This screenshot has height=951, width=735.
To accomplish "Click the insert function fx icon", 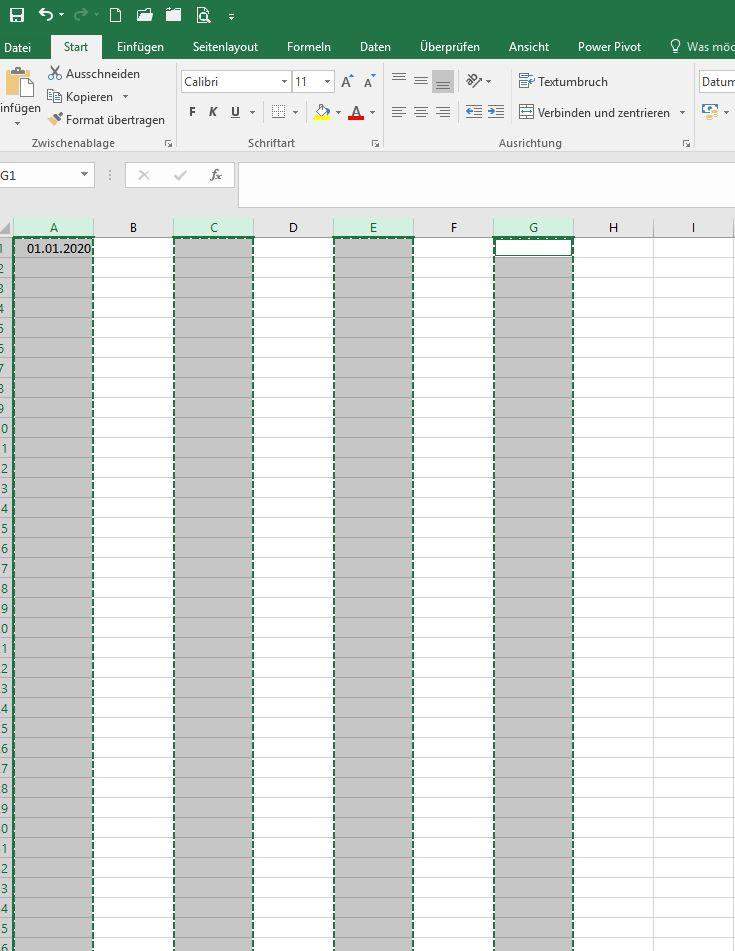I will (215, 175).
